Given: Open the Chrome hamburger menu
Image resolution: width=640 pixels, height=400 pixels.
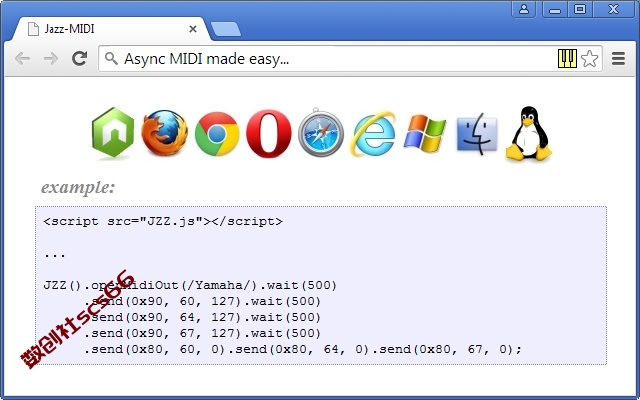Looking at the screenshot, I should [x=619, y=59].
